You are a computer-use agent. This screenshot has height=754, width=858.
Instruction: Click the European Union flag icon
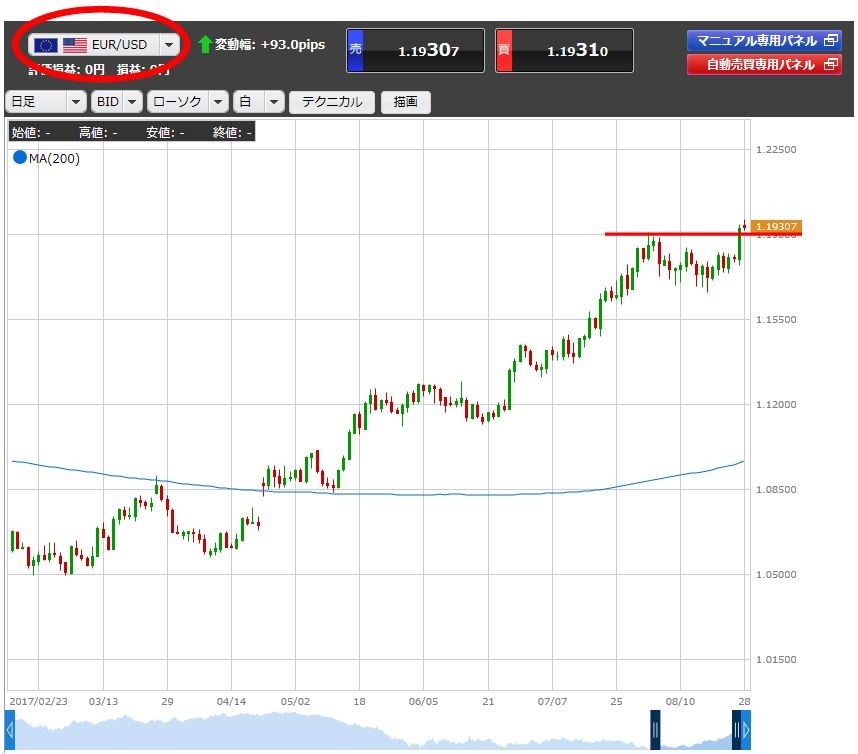point(45,45)
